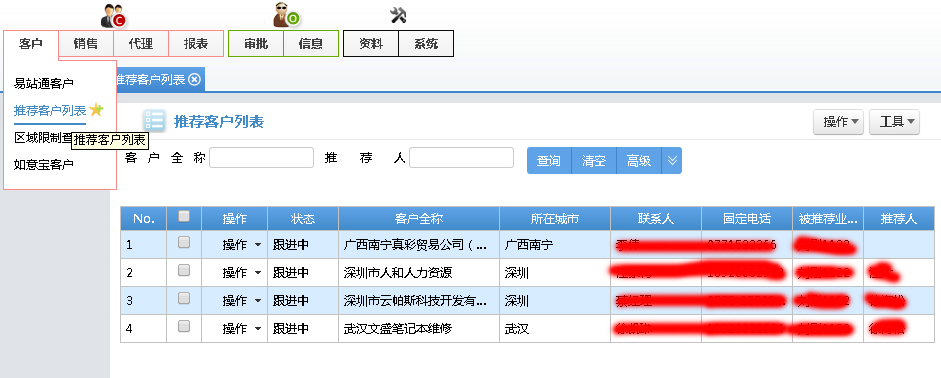Open the 销售 menu tab
941x378 pixels.
coord(86,44)
